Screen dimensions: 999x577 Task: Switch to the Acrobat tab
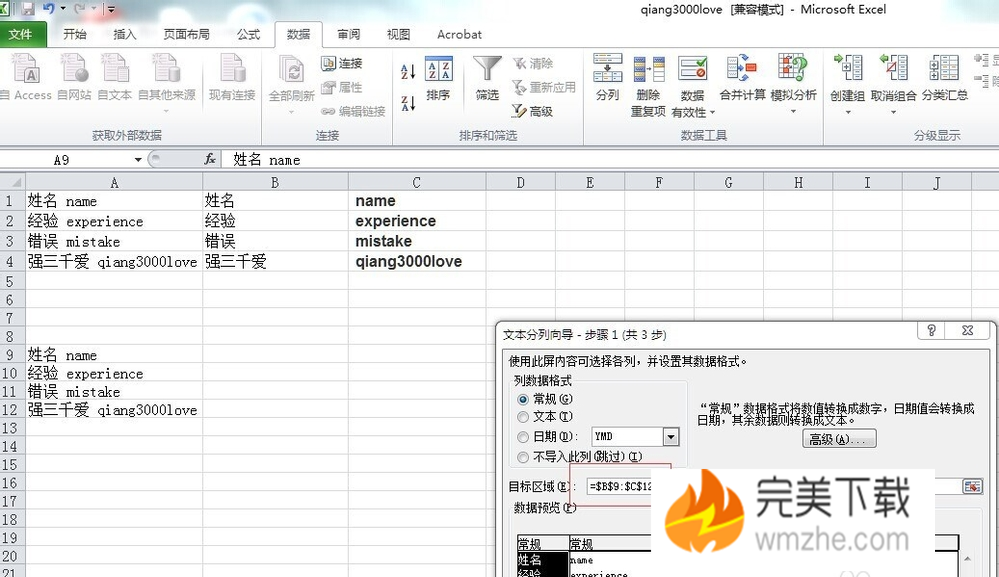[x=459, y=34]
